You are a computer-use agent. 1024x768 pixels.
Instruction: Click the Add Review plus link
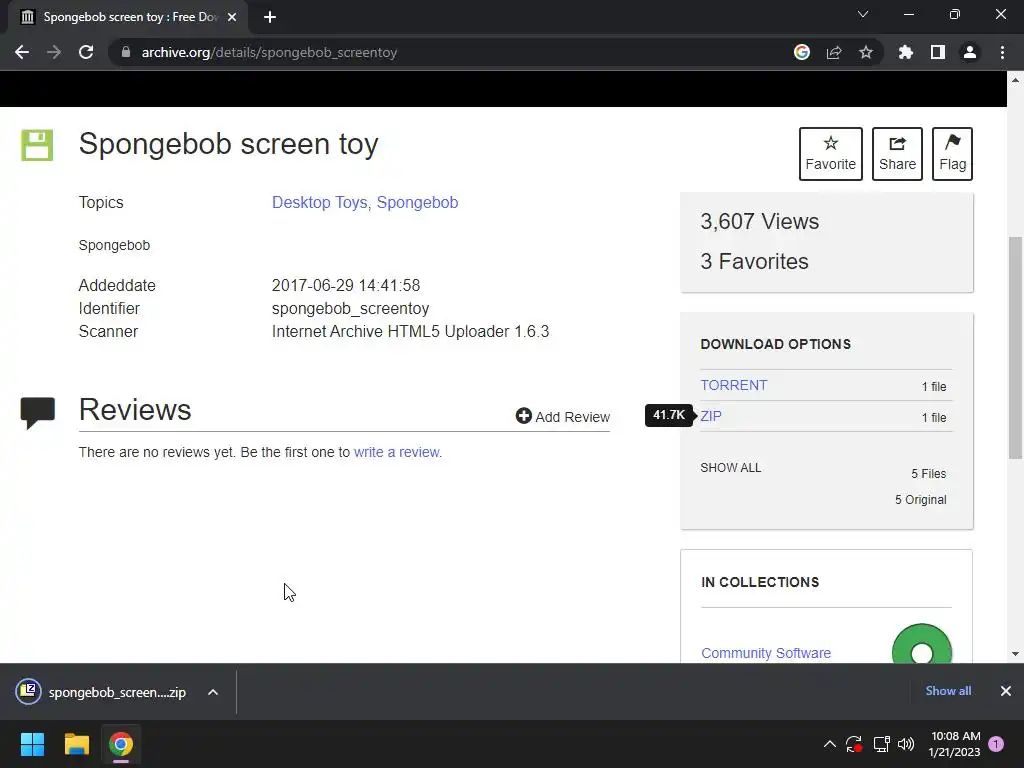coord(563,417)
